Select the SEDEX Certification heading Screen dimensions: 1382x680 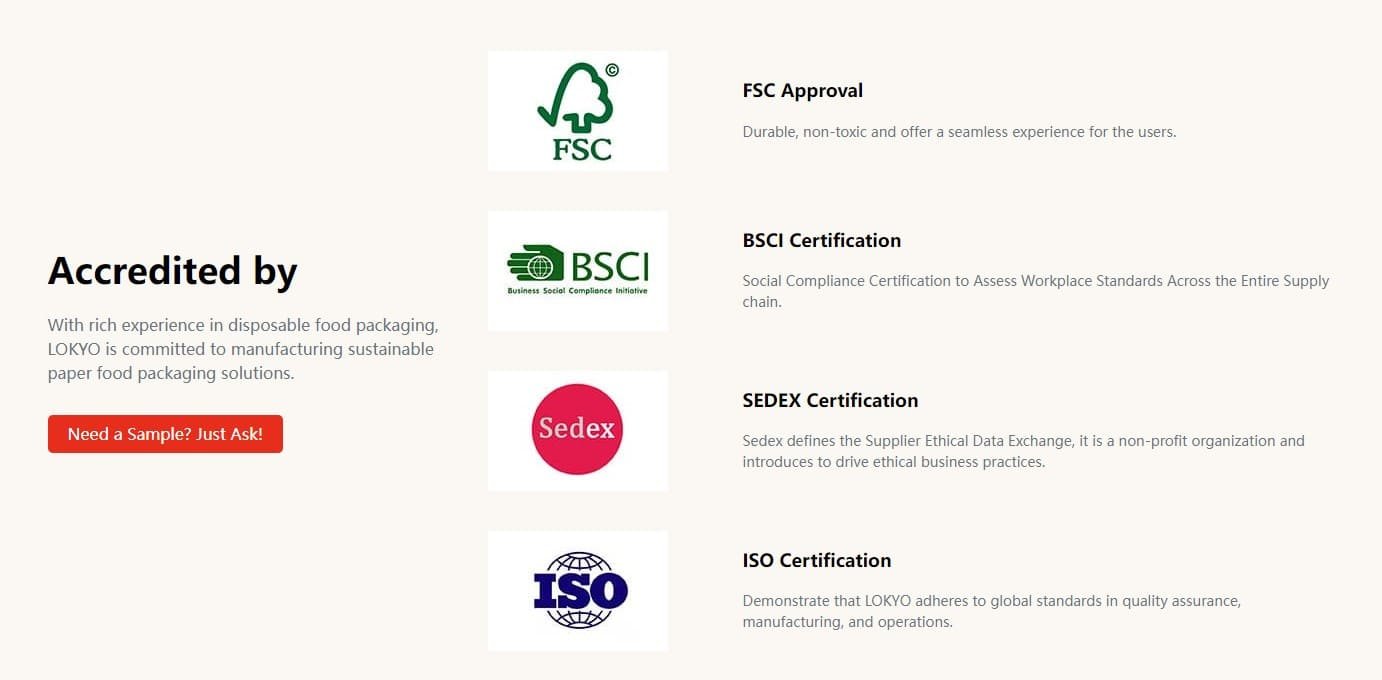[830, 400]
